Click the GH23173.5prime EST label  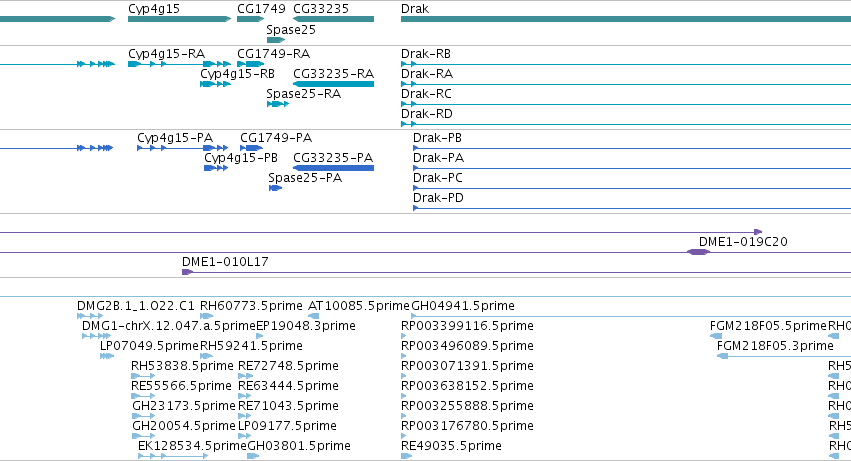(184, 407)
